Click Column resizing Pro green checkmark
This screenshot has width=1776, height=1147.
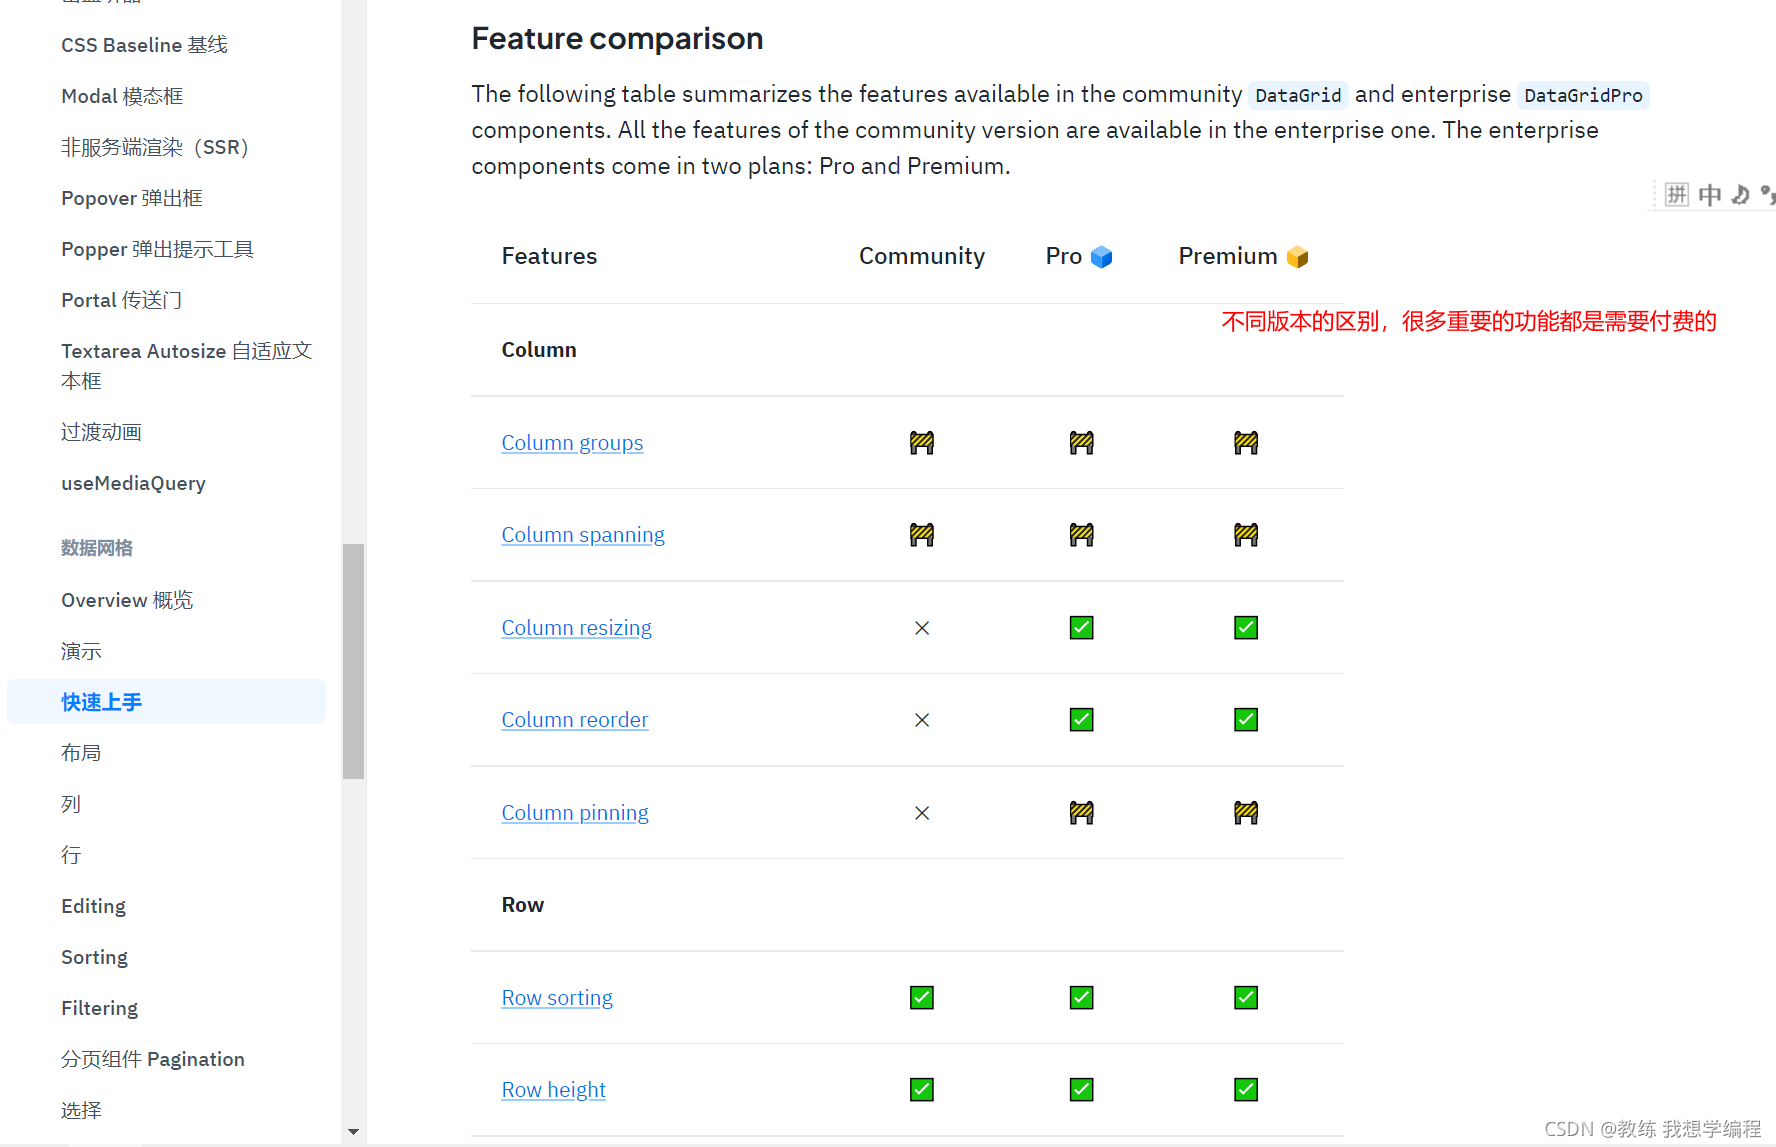(x=1081, y=628)
